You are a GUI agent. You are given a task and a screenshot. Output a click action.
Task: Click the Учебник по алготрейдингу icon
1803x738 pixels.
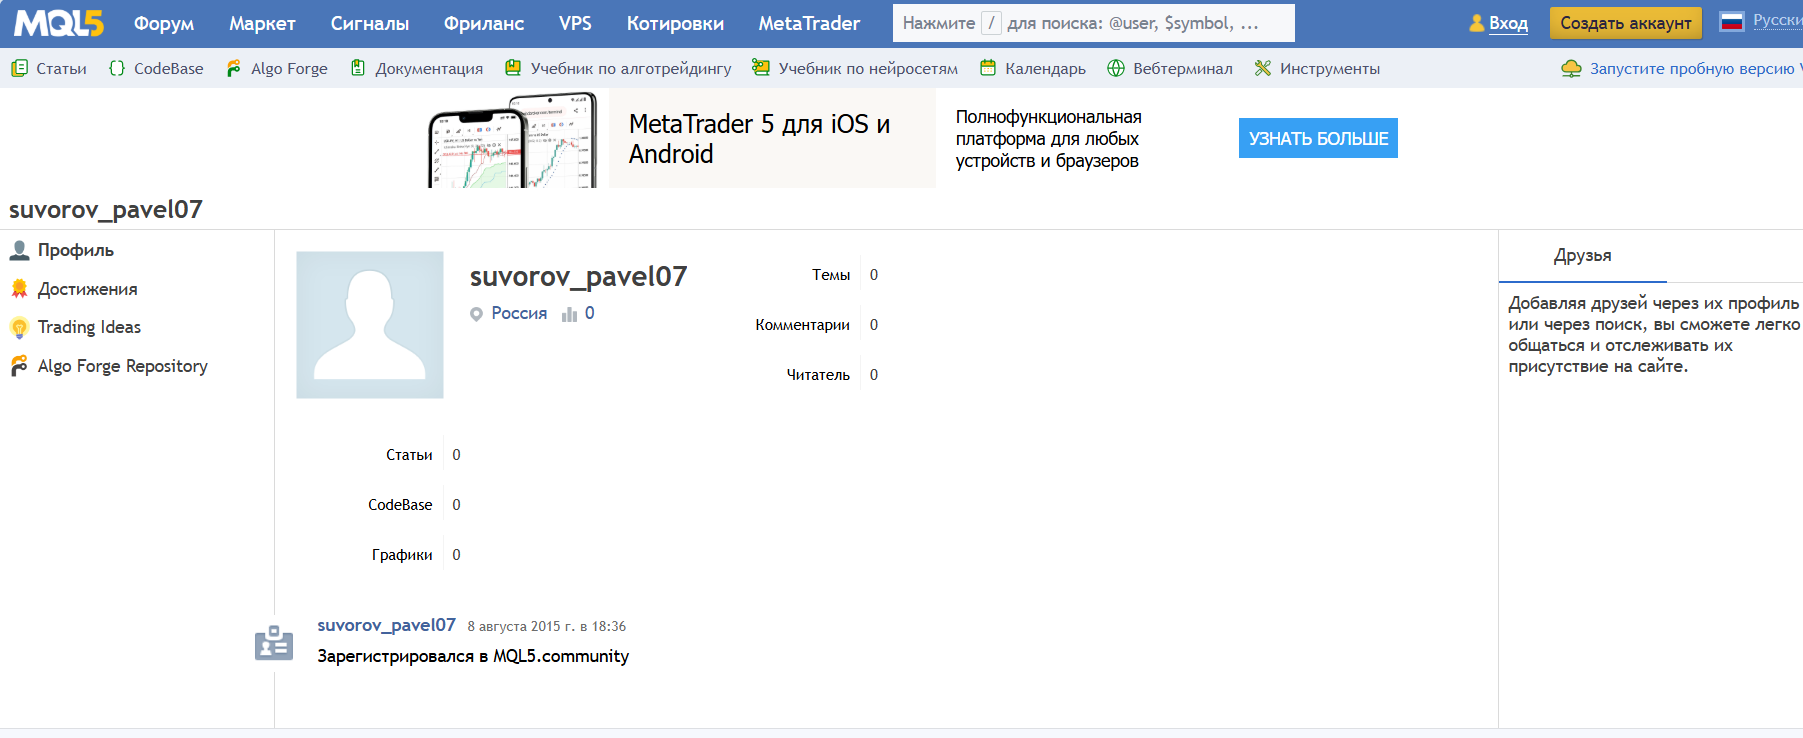[513, 68]
